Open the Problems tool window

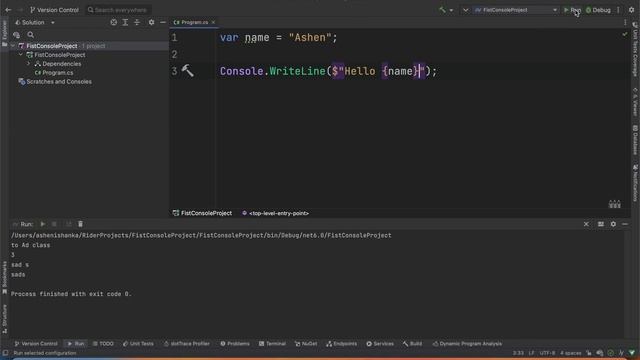click(x=235, y=344)
